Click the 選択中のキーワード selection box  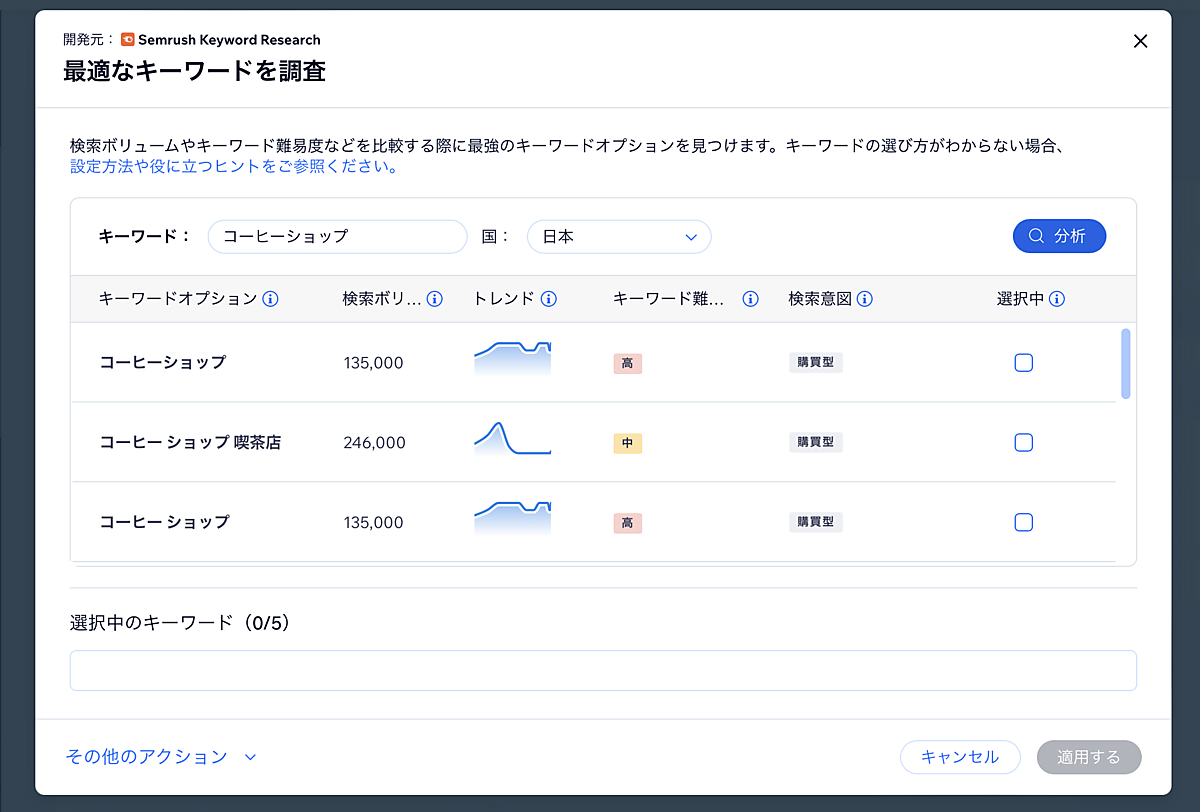tap(603, 670)
